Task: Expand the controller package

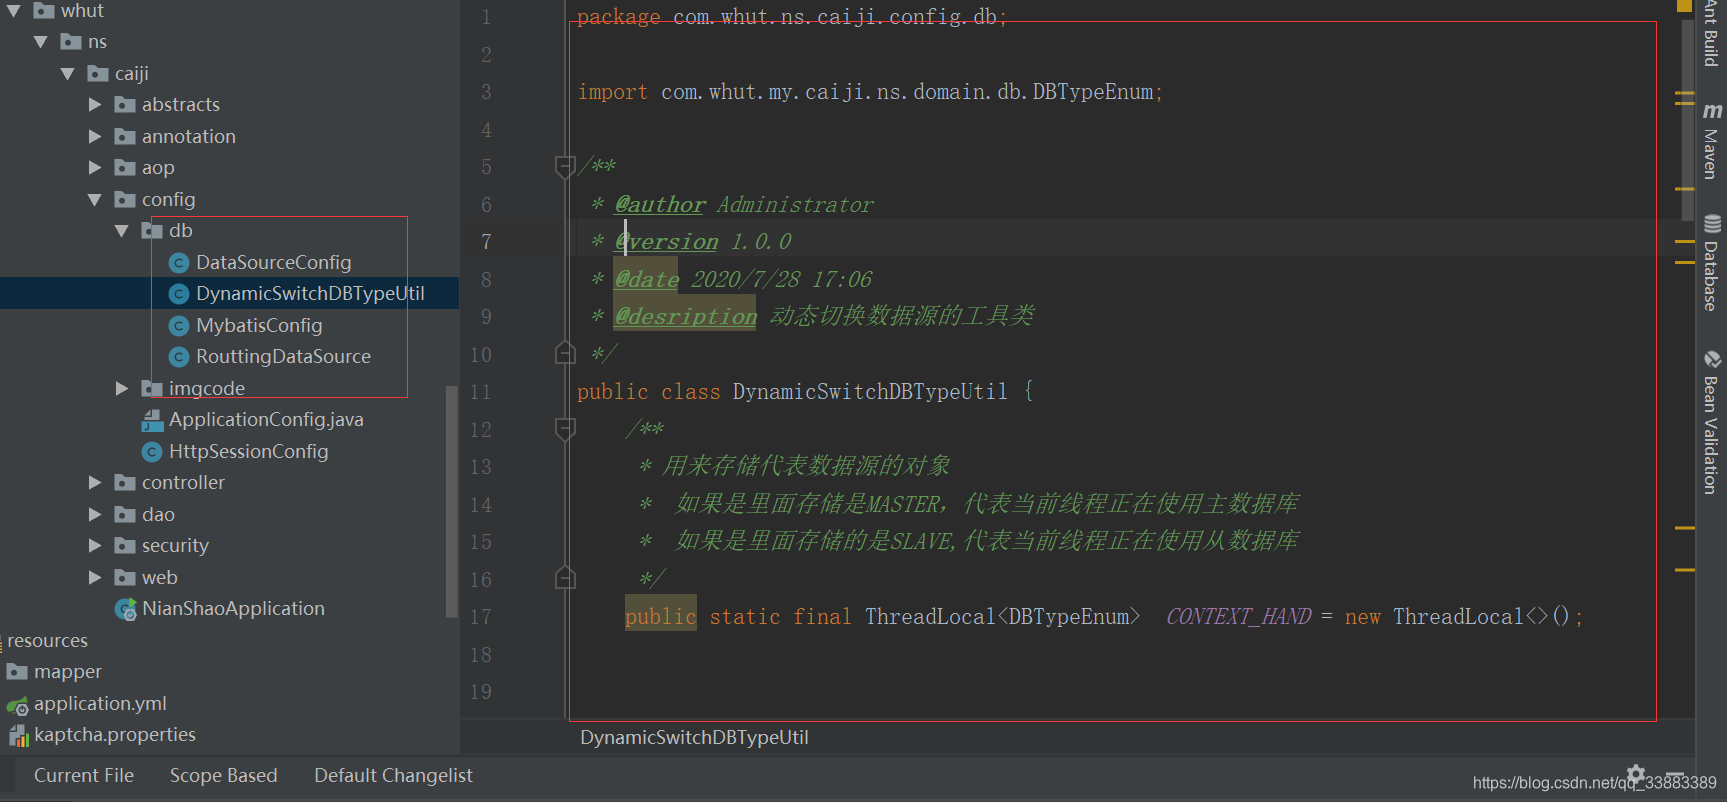Action: 95,483
